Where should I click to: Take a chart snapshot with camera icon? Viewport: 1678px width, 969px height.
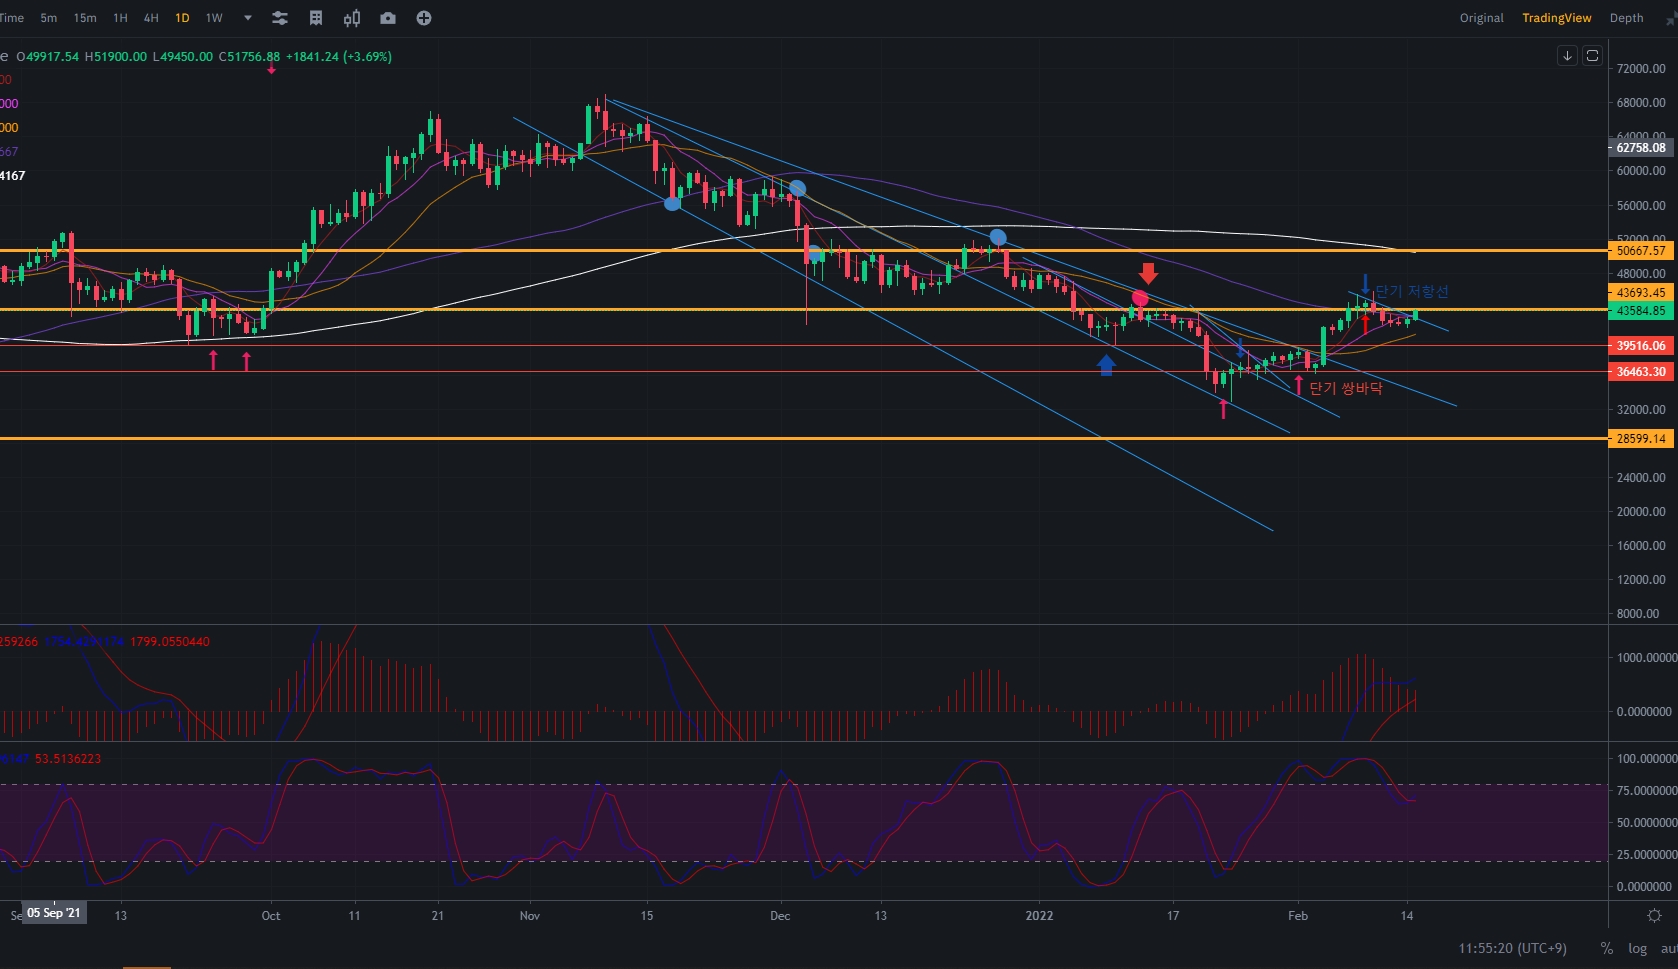[x=388, y=18]
